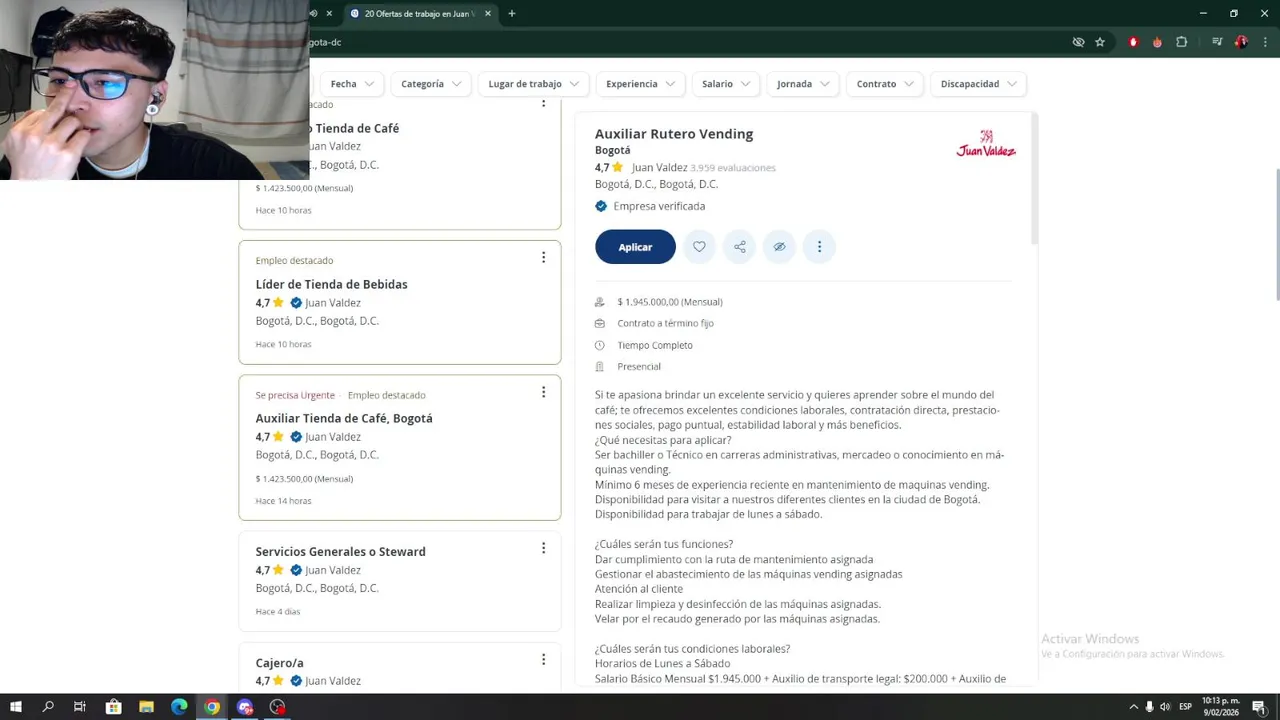The image size is (1280, 720).
Task: Open File Explorer from taskbar
Action: point(146,707)
